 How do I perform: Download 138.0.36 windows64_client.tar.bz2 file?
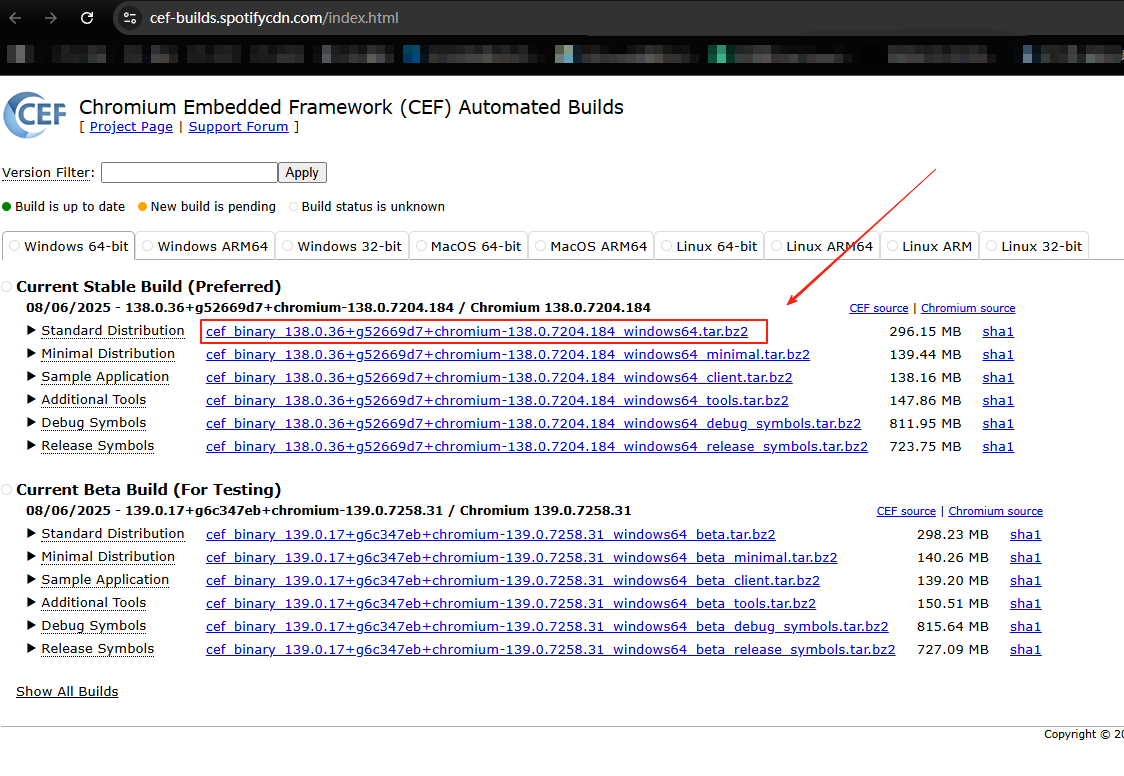pos(499,378)
